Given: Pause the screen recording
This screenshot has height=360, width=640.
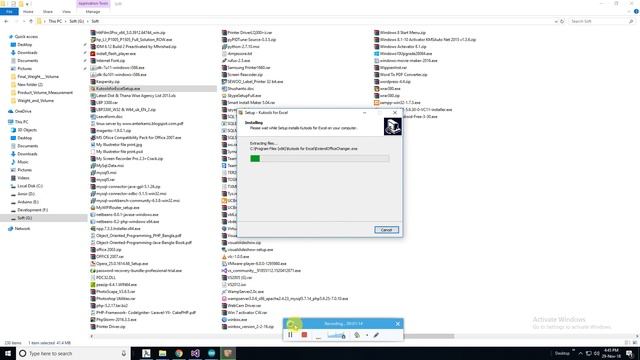Looking at the screenshot, I should (x=290, y=335).
